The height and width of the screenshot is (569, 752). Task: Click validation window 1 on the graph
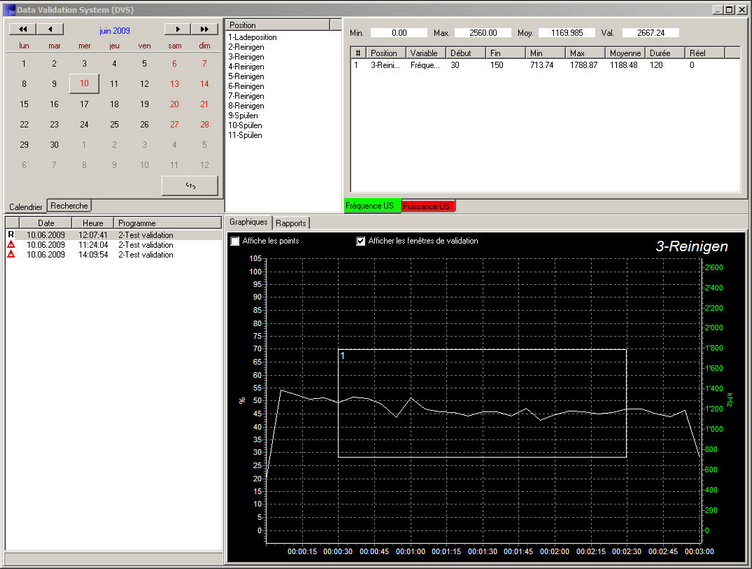pos(482,403)
